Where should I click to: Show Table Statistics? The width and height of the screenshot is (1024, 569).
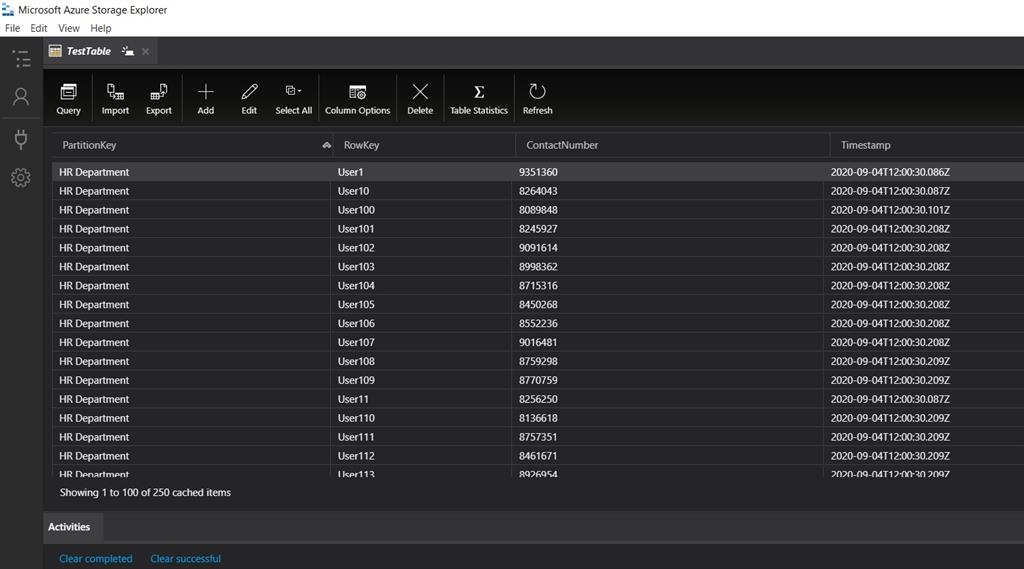(479, 99)
